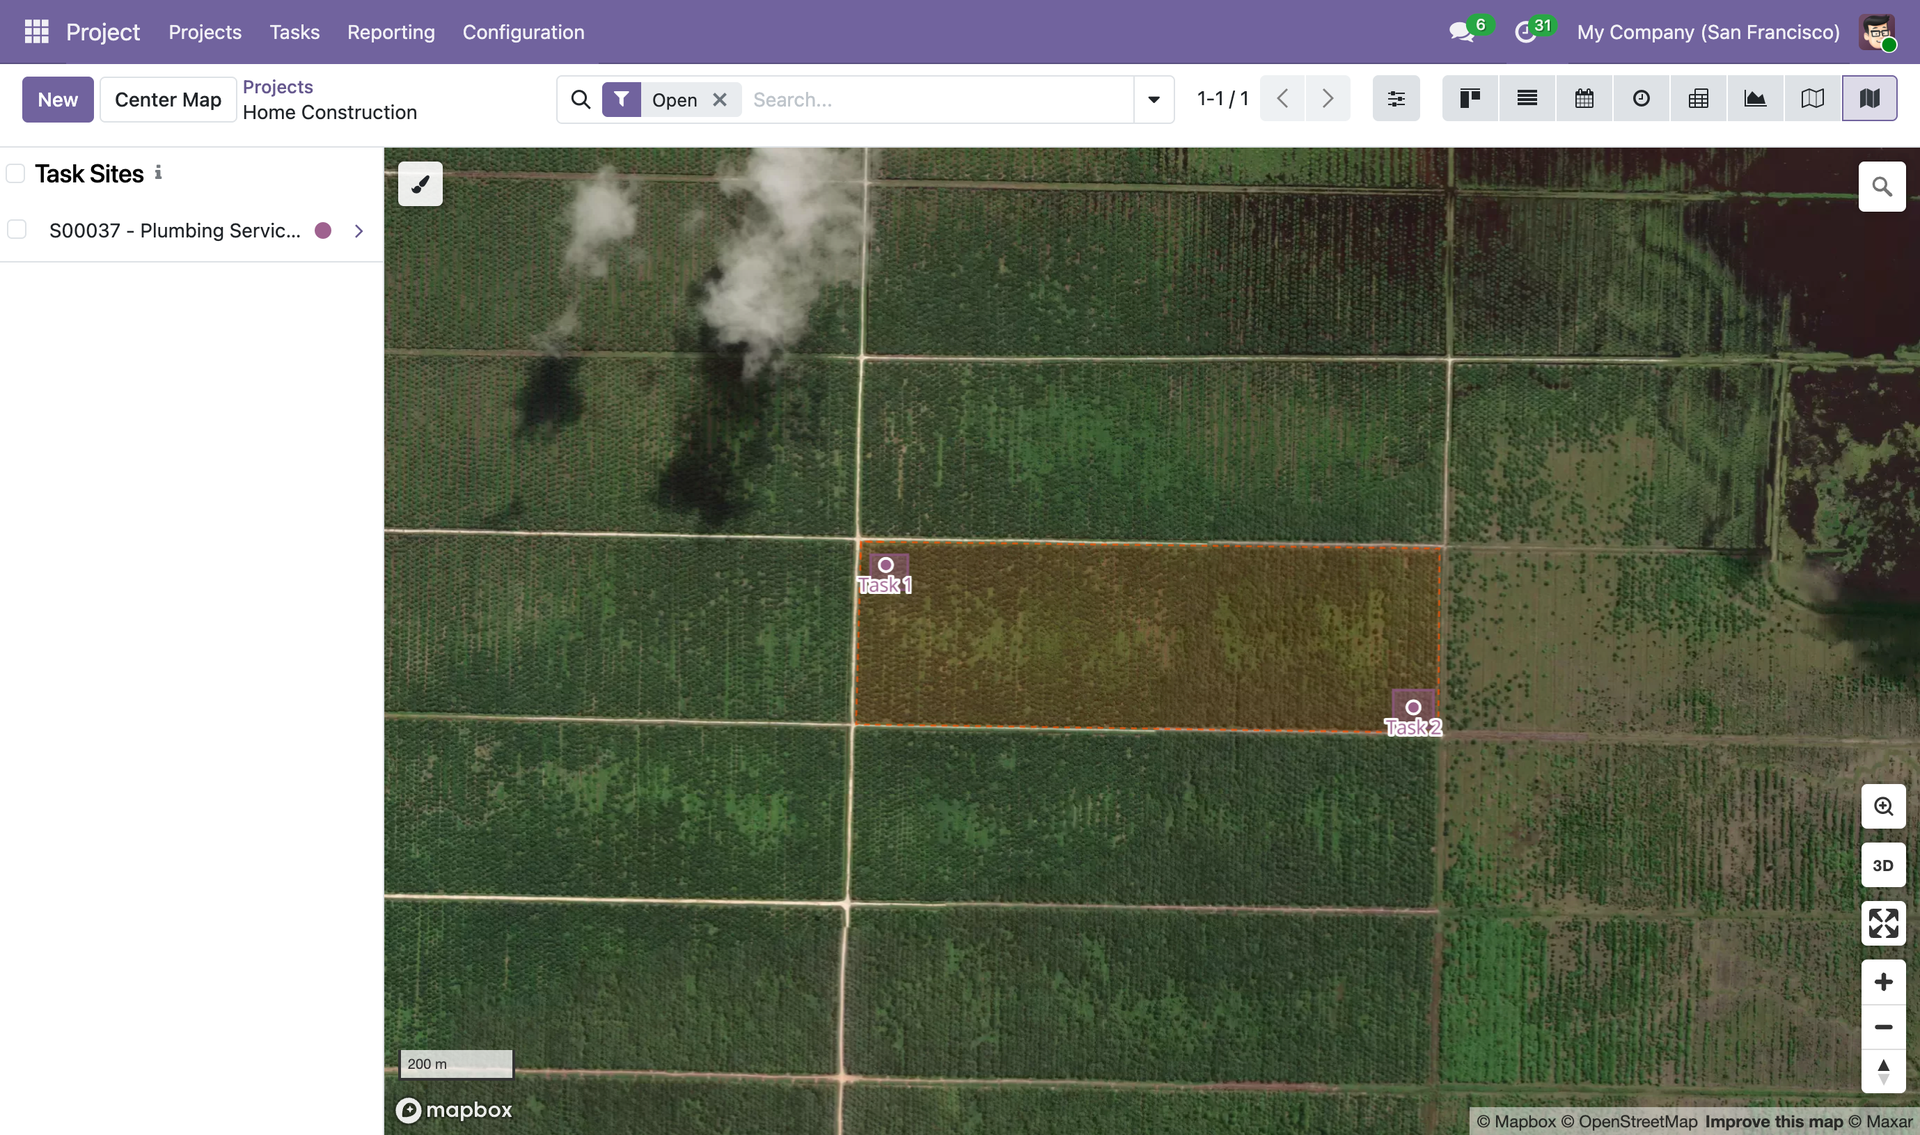This screenshot has width=1920, height=1135.
Task: Tick the S00037 Plumbing Service checkbox
Action: (17, 230)
